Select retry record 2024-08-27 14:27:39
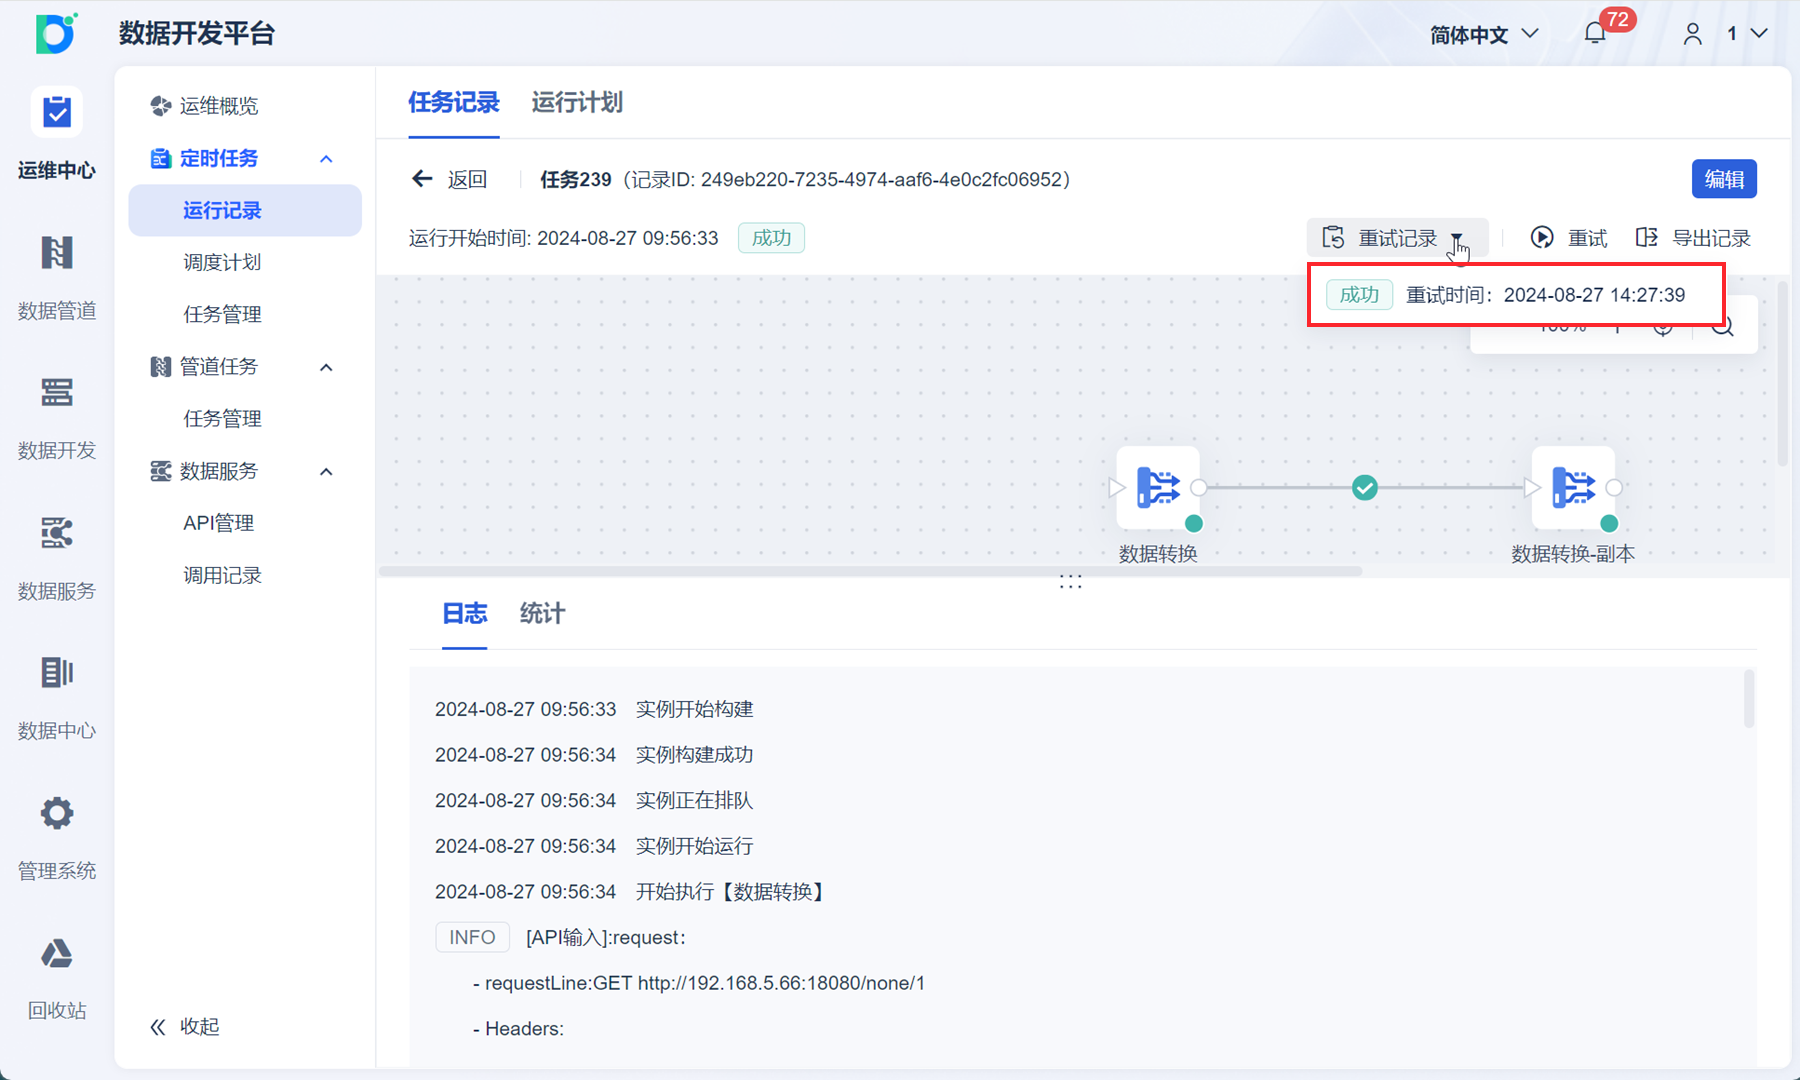The width and height of the screenshot is (1800, 1080). coord(1516,295)
